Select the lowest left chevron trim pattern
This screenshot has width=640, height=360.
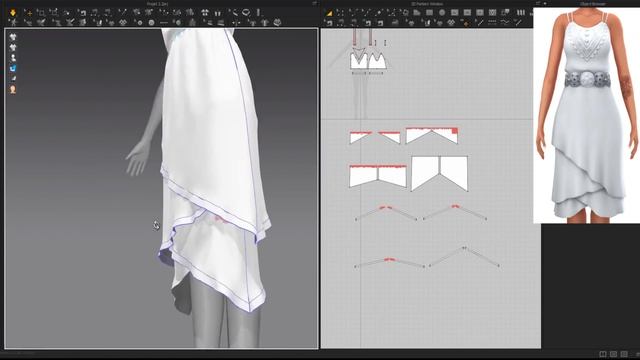point(390,263)
